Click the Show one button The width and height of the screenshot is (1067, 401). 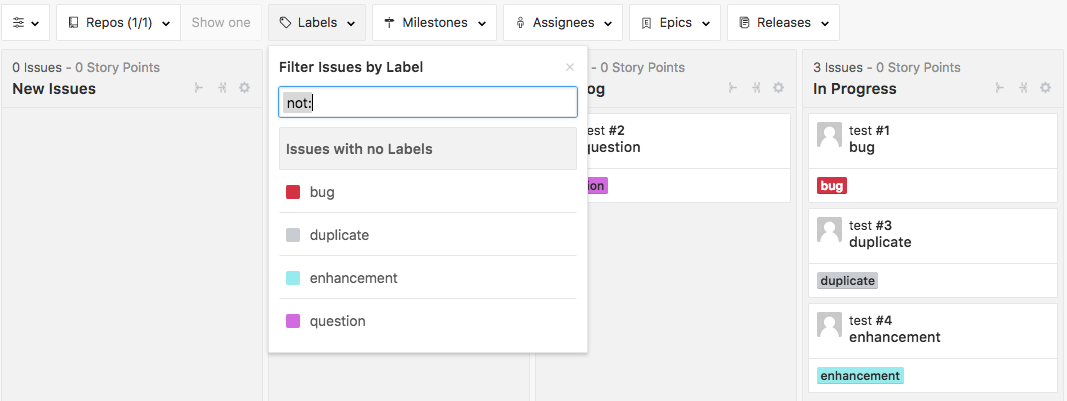[x=221, y=22]
